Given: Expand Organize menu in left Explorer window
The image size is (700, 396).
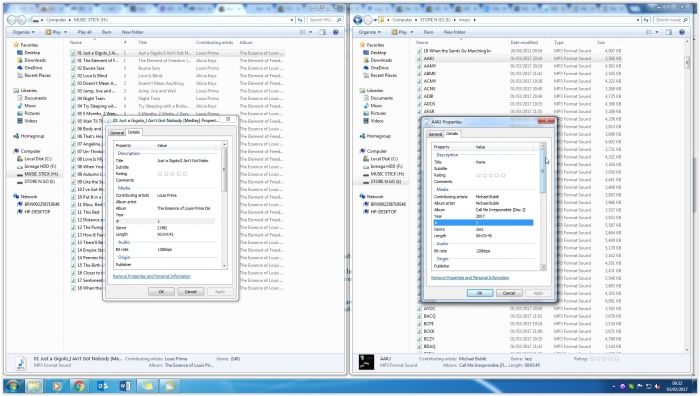Looking at the screenshot, I should click(23, 32).
